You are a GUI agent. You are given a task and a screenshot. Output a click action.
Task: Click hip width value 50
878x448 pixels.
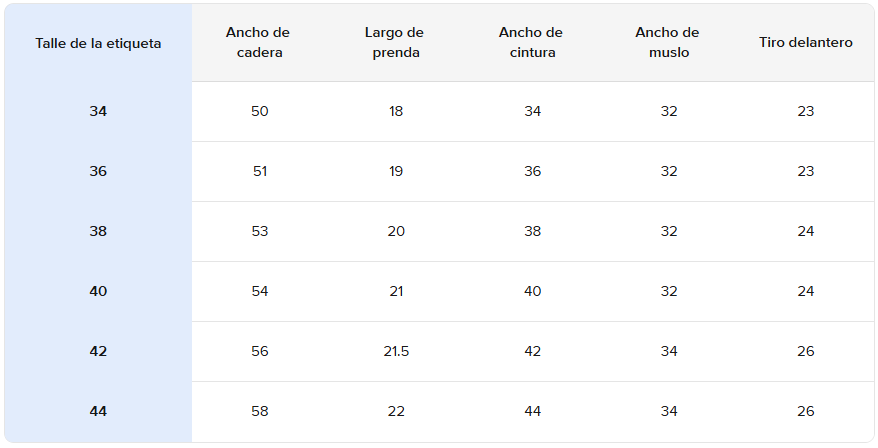pyautogui.click(x=260, y=111)
